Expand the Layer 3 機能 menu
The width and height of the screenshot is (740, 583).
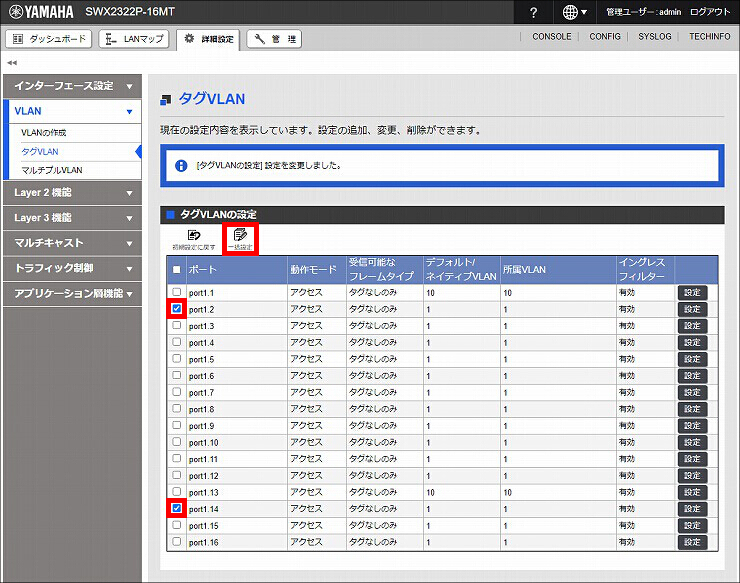tap(72, 218)
